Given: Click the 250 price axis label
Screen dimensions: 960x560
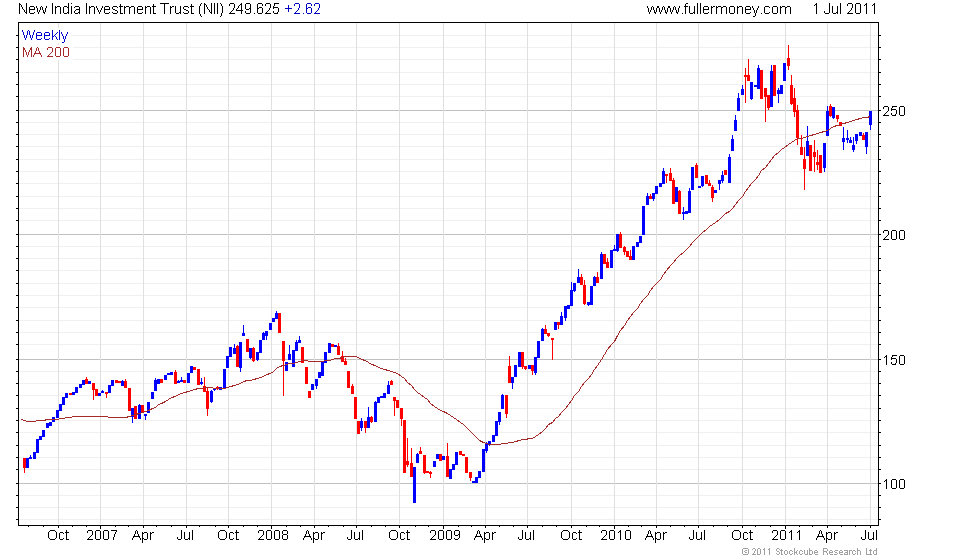Looking at the screenshot, I should 894,111.
